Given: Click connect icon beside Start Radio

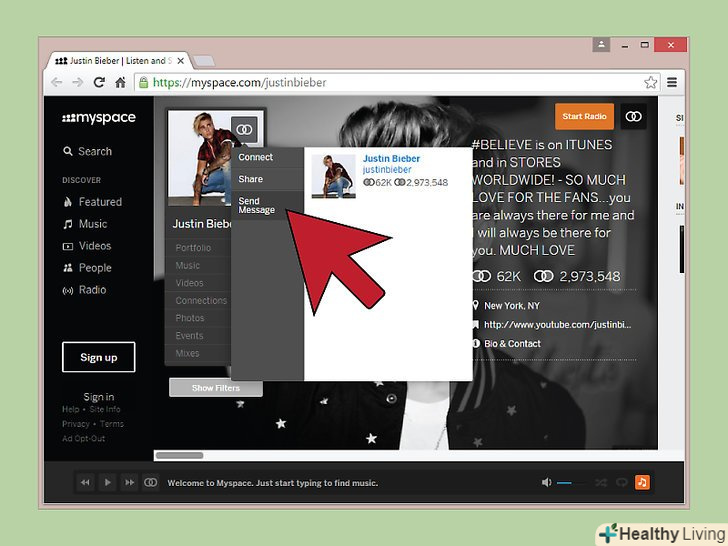Looking at the screenshot, I should pyautogui.click(x=633, y=117).
